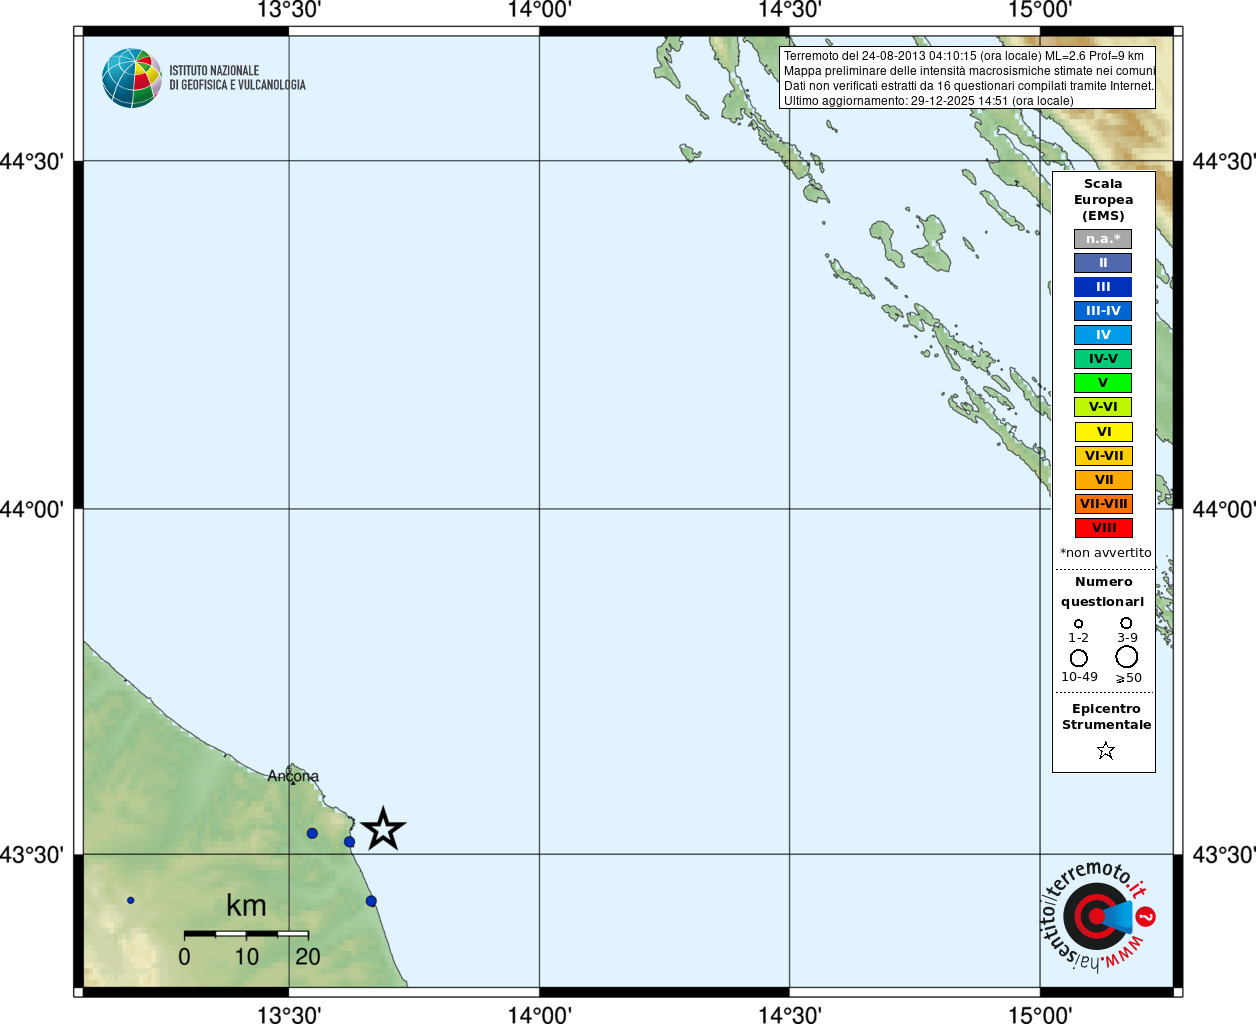Click the gray n.a.* legend swatch
Image resolution: width=1256 pixels, height=1024 pixels.
pyautogui.click(x=1103, y=239)
